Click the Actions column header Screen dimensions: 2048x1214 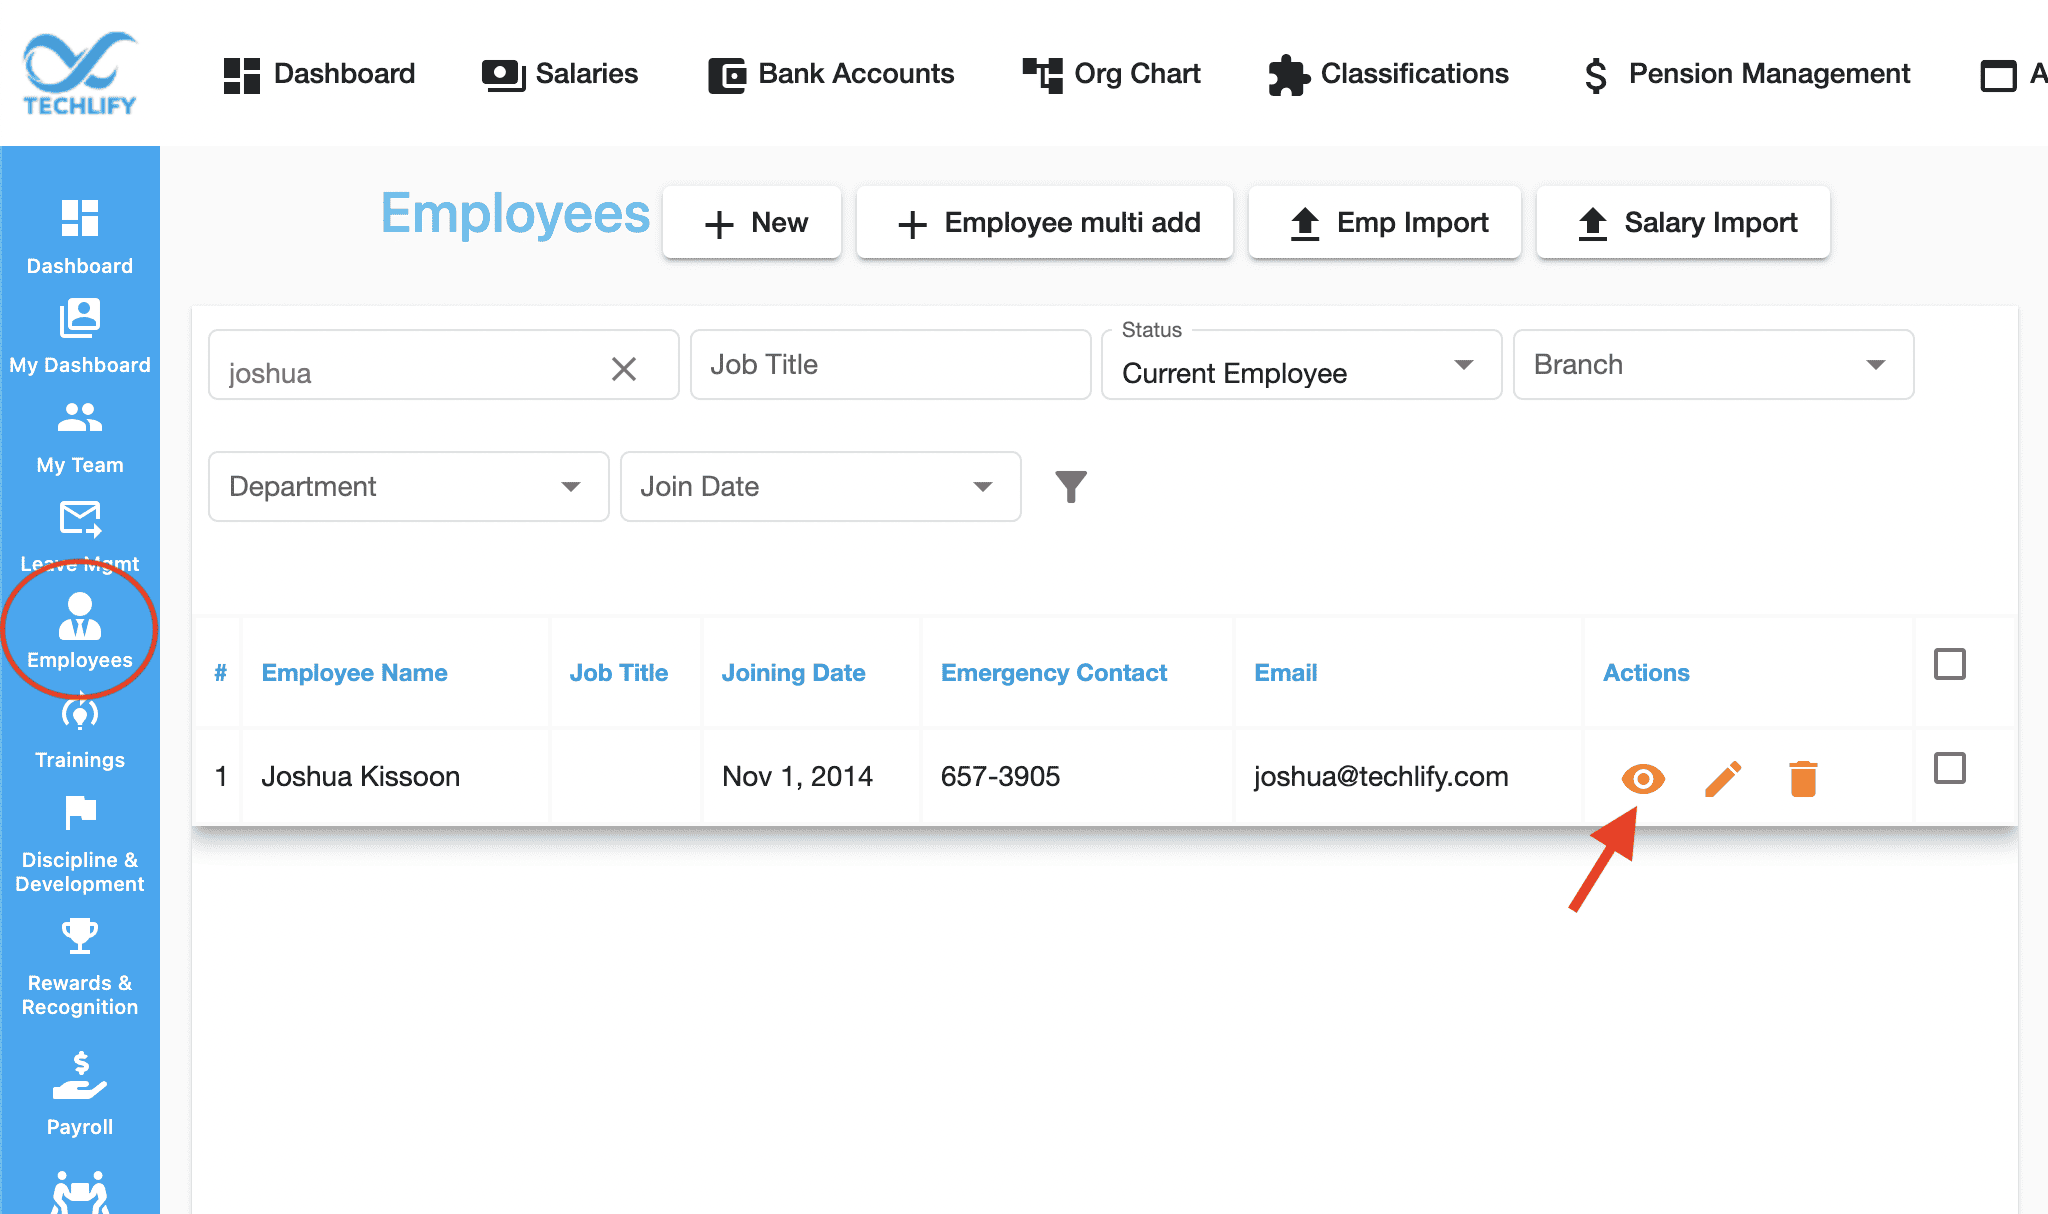point(1646,673)
